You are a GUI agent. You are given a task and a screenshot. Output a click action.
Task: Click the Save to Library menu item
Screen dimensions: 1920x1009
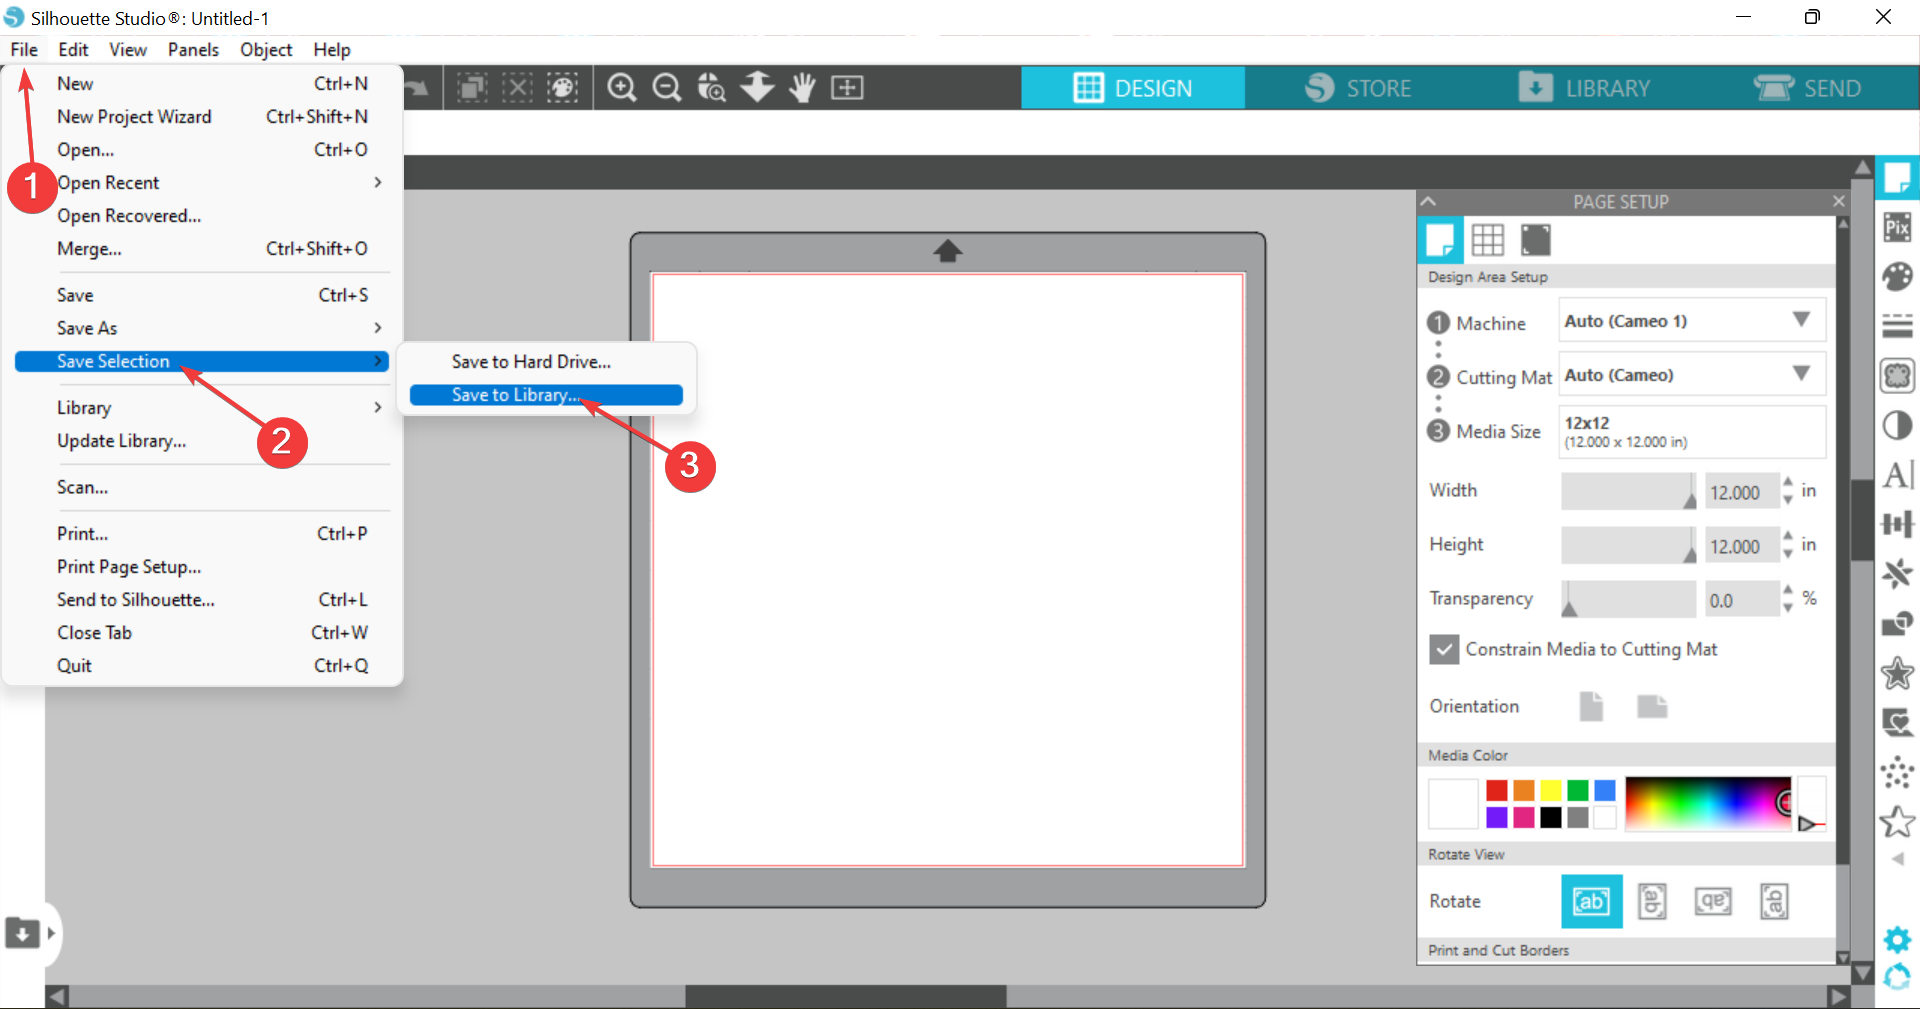pos(546,395)
